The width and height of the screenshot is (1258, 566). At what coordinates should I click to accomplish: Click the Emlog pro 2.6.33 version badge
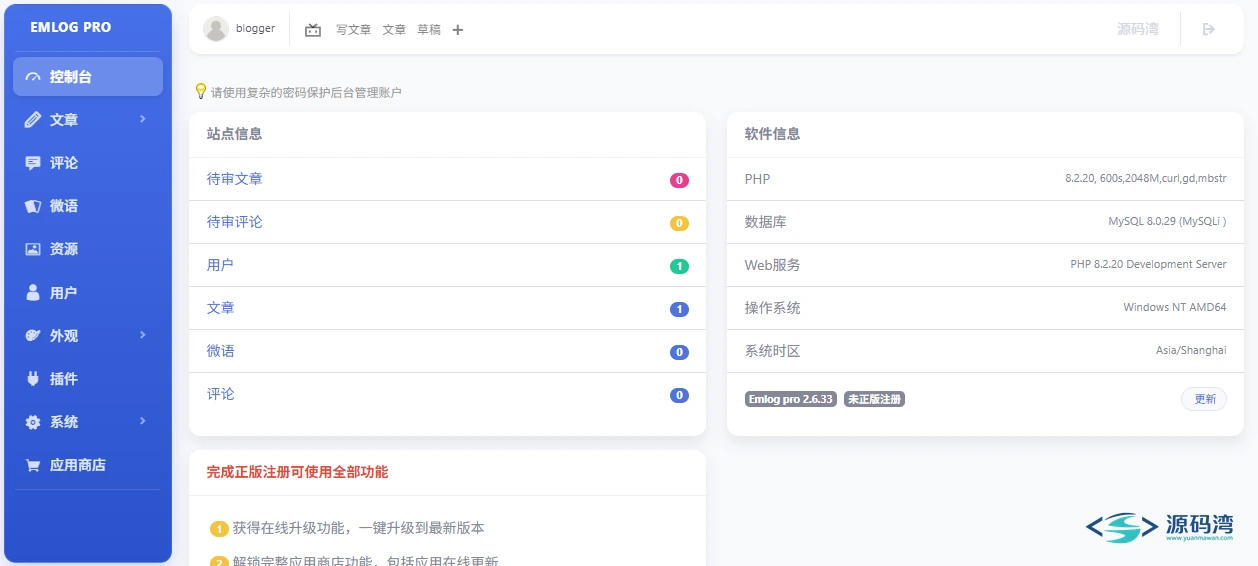point(790,399)
